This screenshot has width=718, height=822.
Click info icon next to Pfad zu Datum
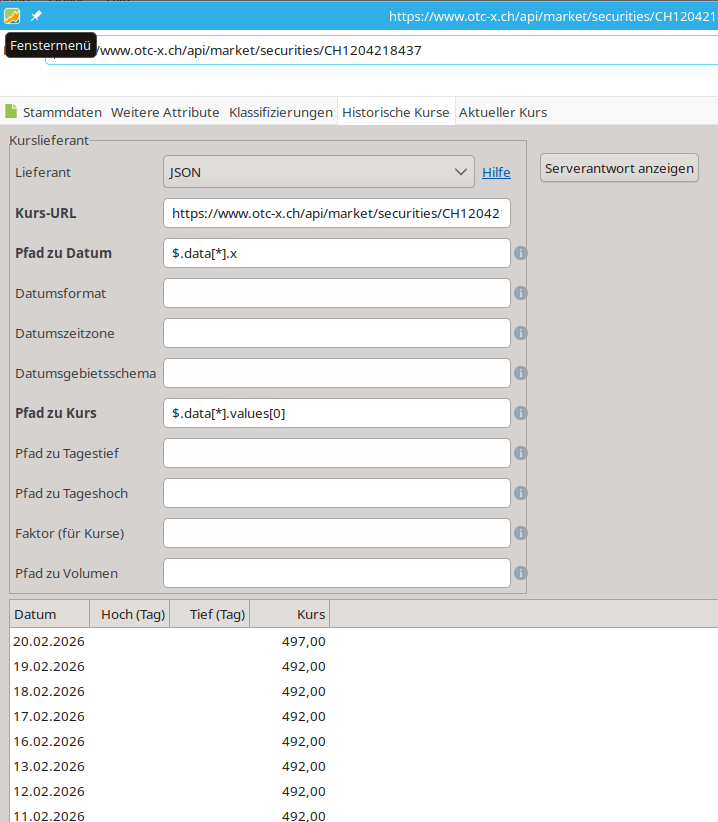point(520,253)
